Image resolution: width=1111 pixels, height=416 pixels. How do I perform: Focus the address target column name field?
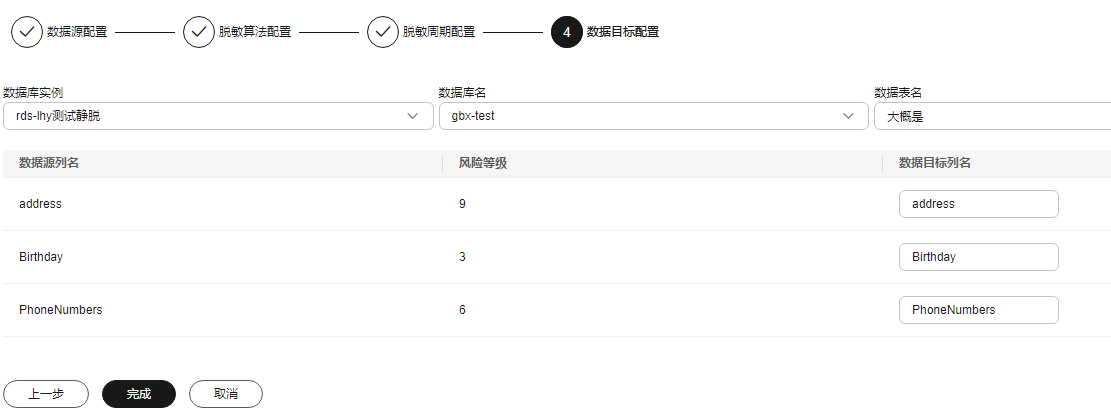[979, 204]
